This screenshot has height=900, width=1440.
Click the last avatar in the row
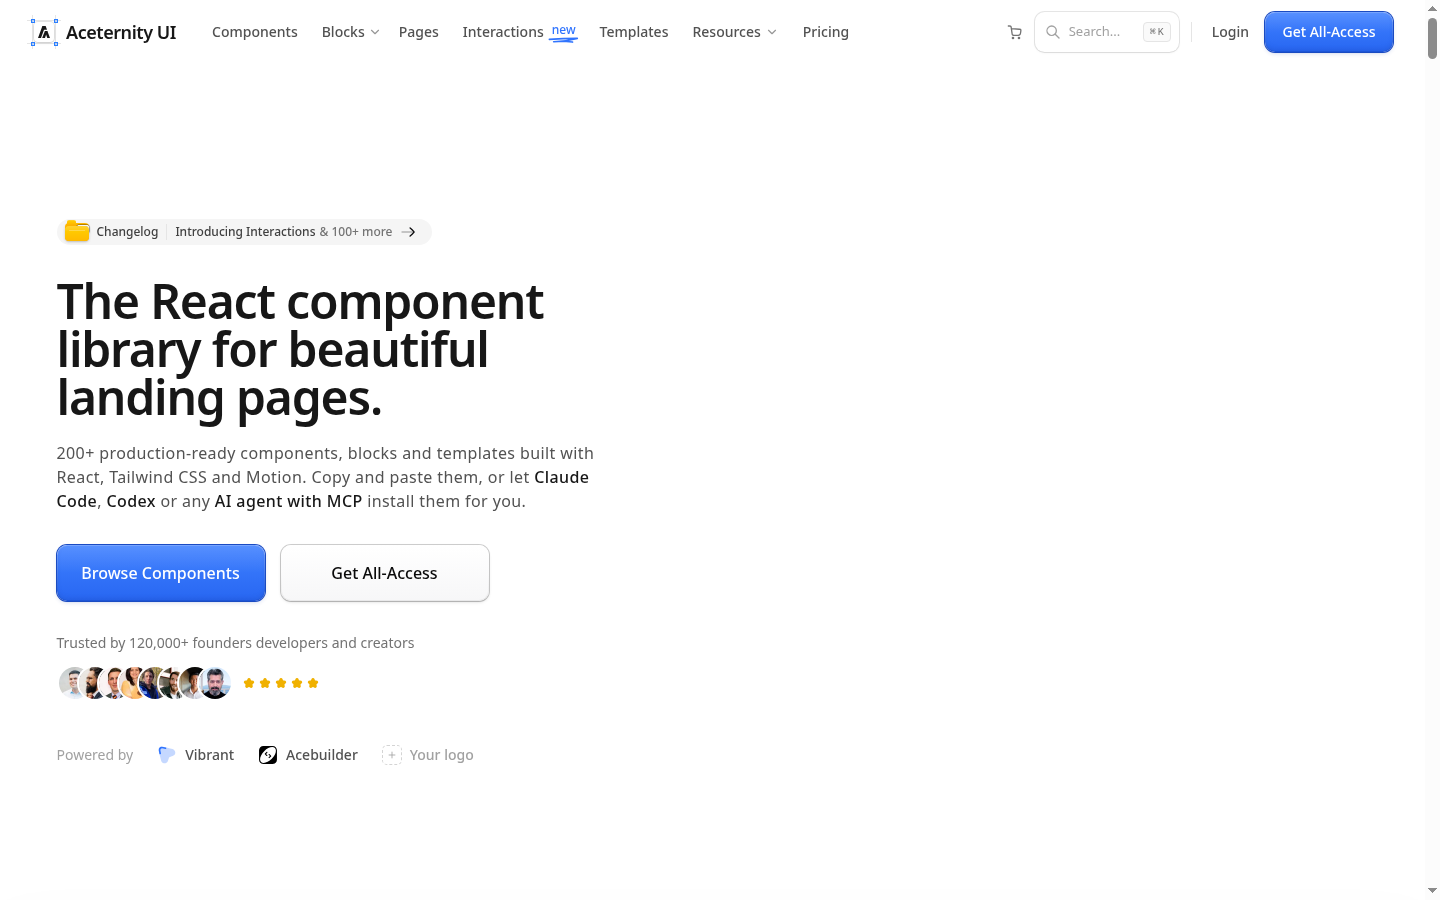point(215,683)
